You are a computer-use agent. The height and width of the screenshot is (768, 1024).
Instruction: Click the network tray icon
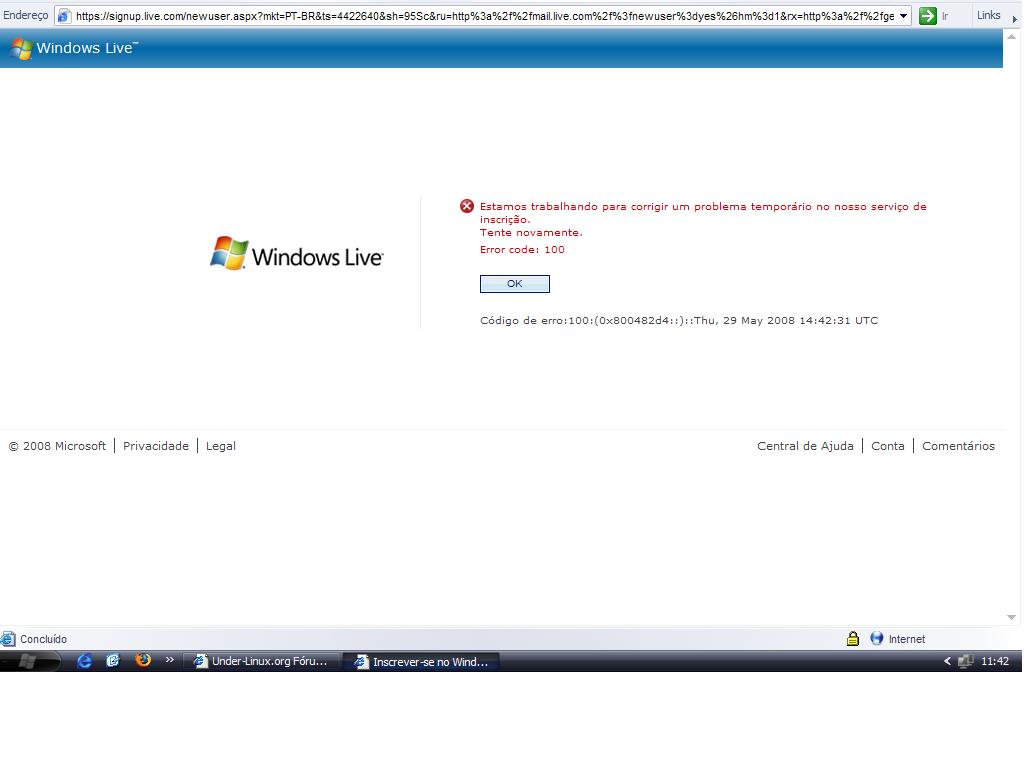point(965,661)
